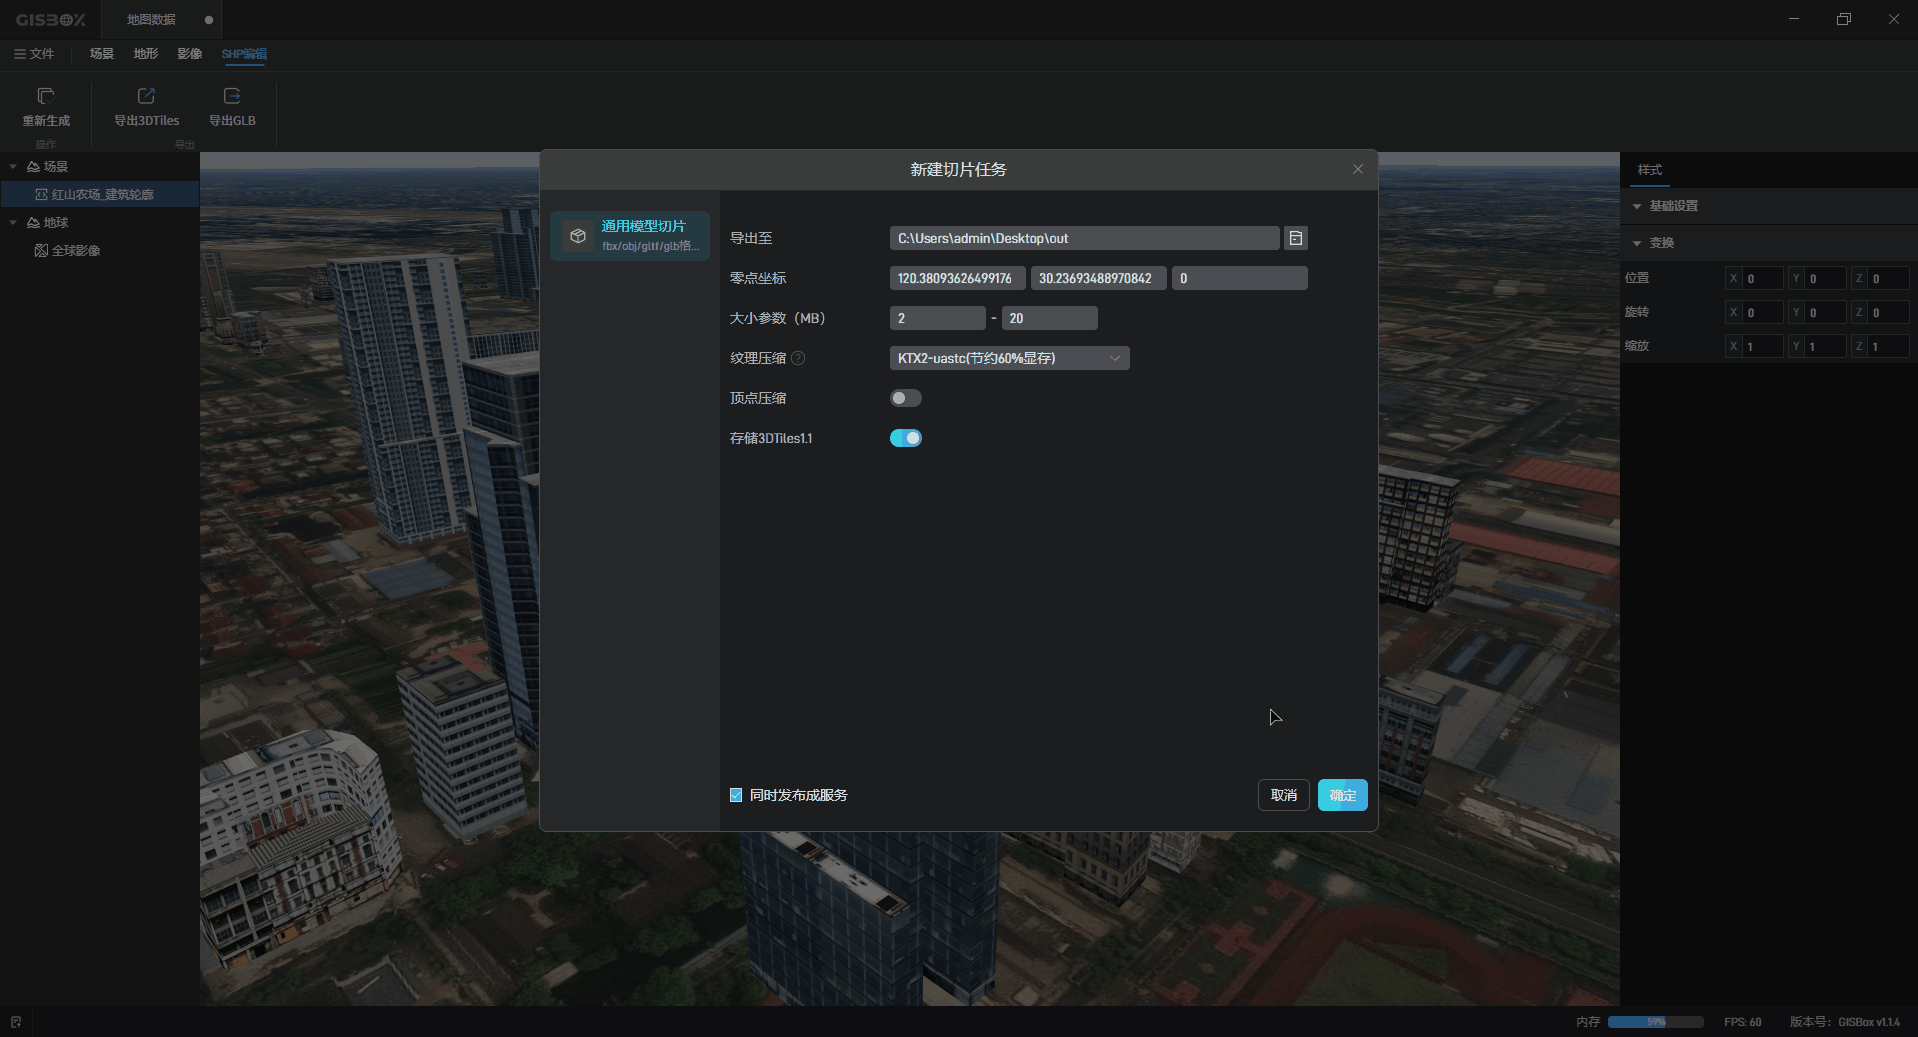Screen dimensions: 1918x1037
Task: Click the icon of 全球影像 layer
Action: click(x=41, y=251)
